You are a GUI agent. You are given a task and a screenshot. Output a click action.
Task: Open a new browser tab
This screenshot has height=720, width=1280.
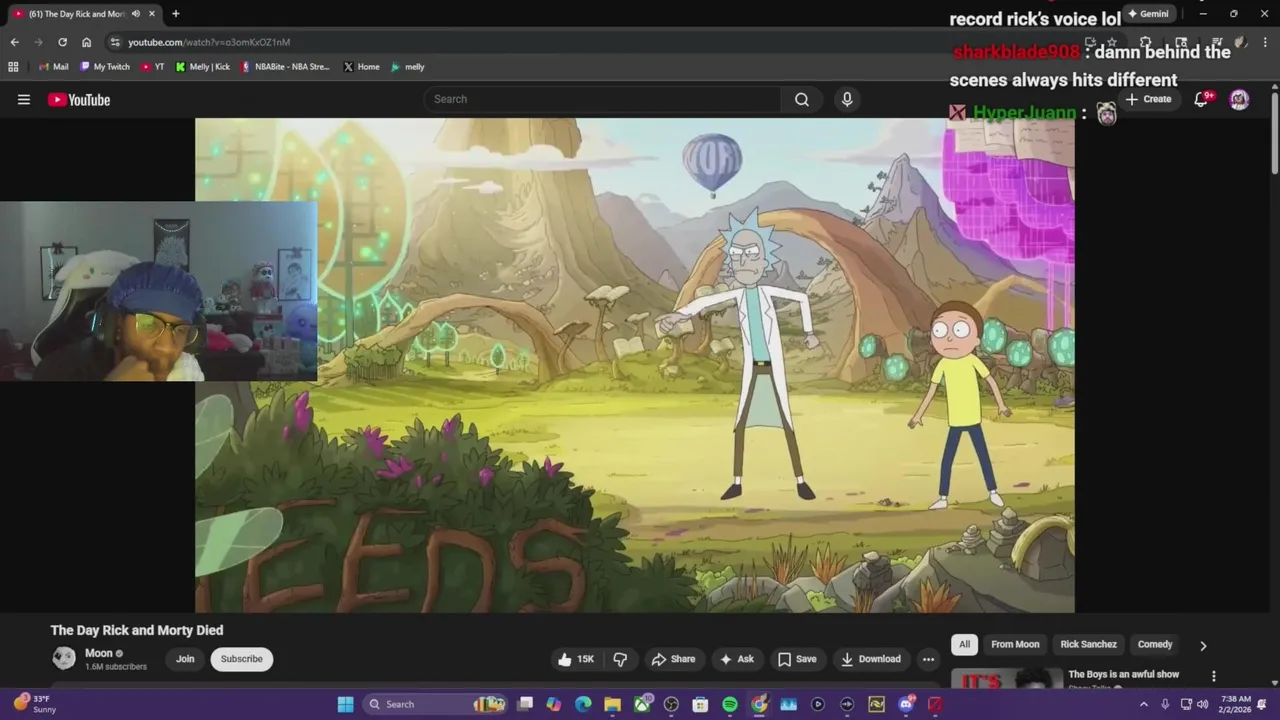click(176, 14)
